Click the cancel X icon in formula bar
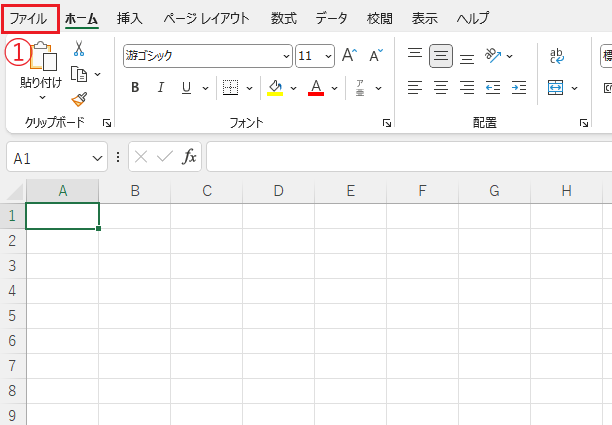This screenshot has width=612, height=425. pyautogui.click(x=141, y=157)
